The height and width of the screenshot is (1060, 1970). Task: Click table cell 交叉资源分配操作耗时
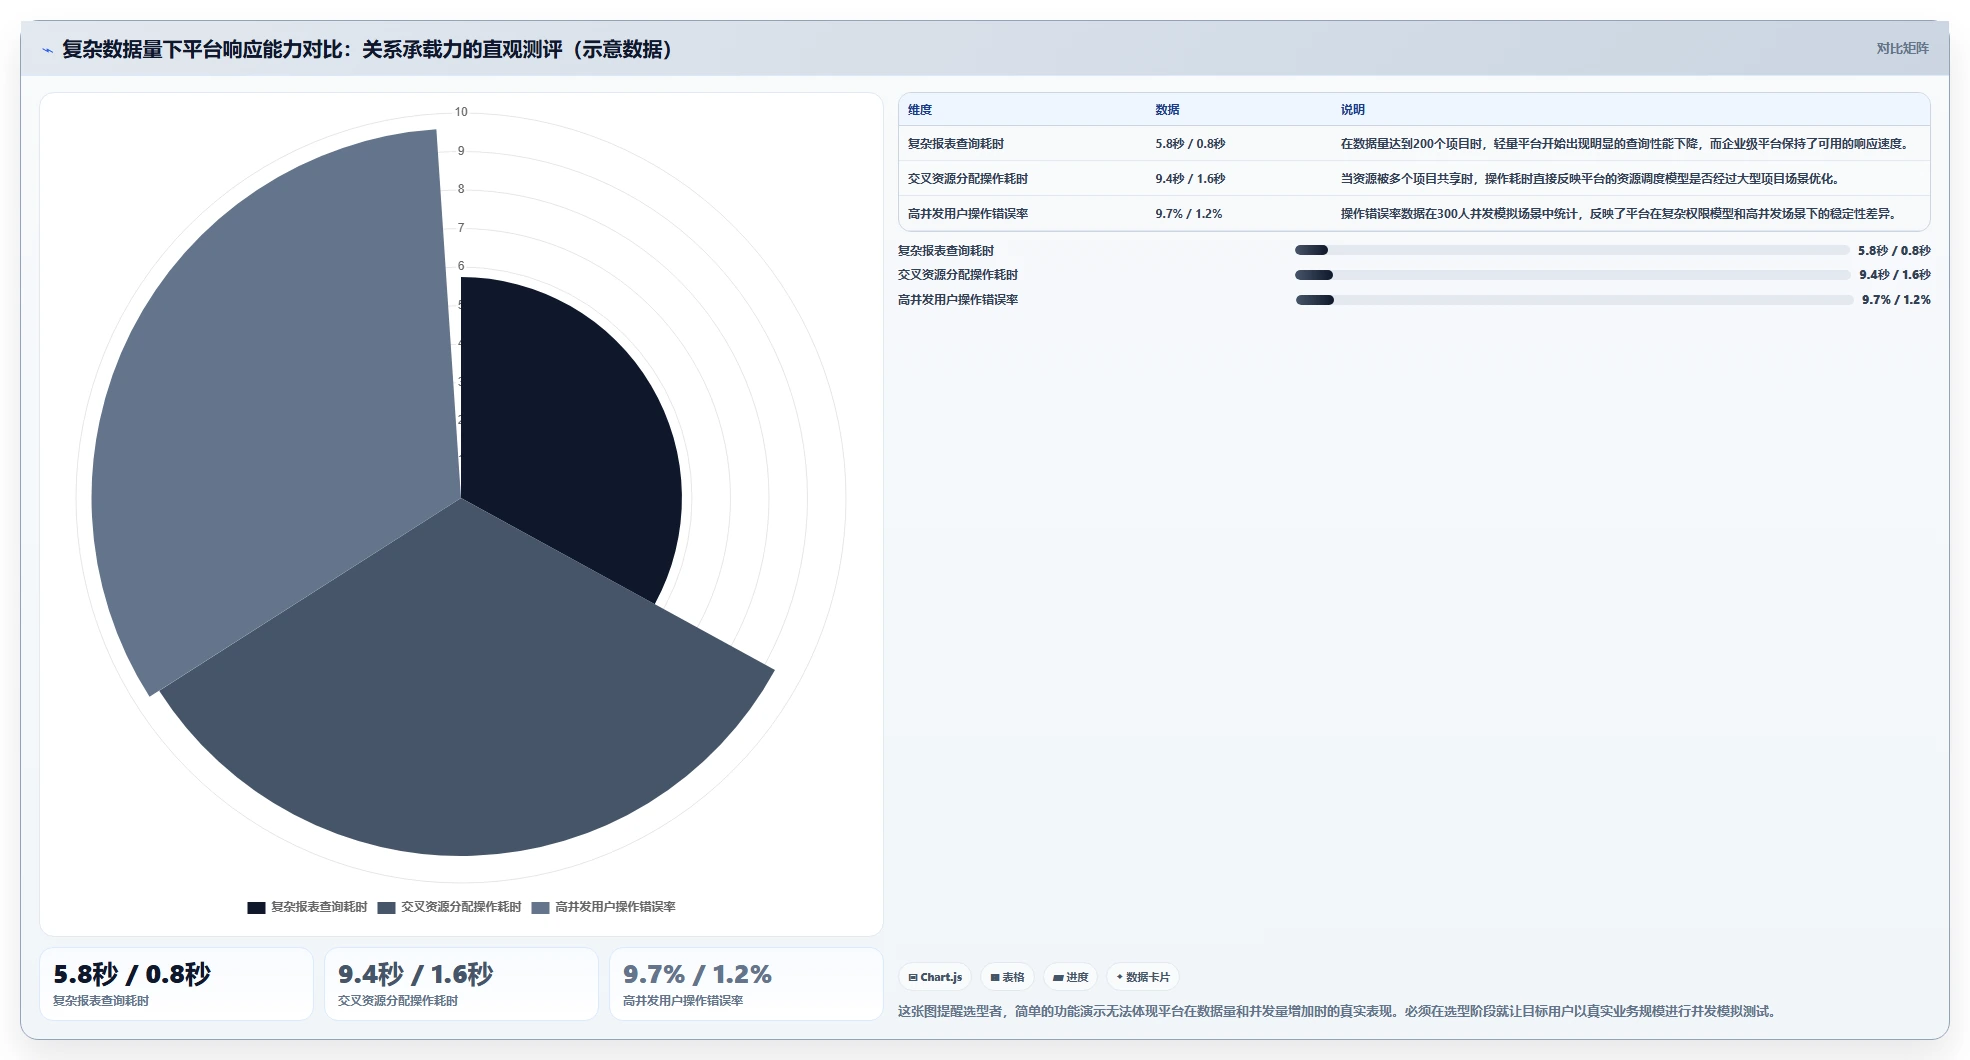point(967,179)
